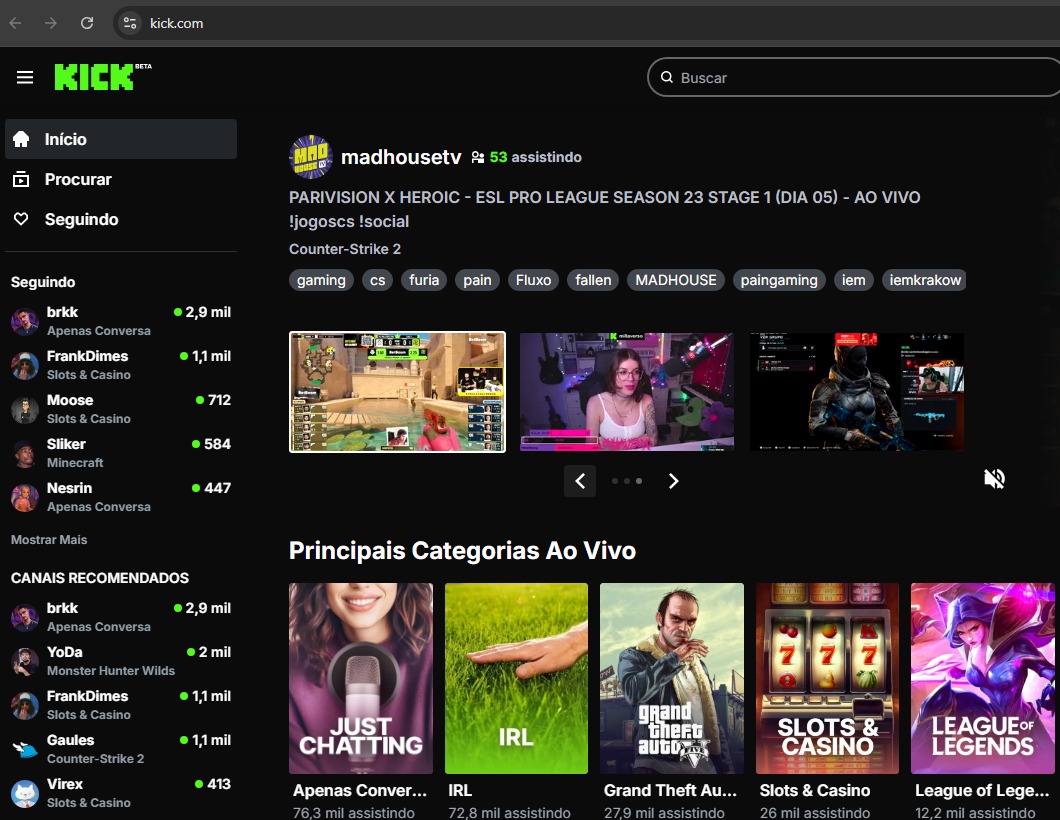Open Slots & Casino category cover
The width and height of the screenshot is (1060, 820).
tap(827, 678)
